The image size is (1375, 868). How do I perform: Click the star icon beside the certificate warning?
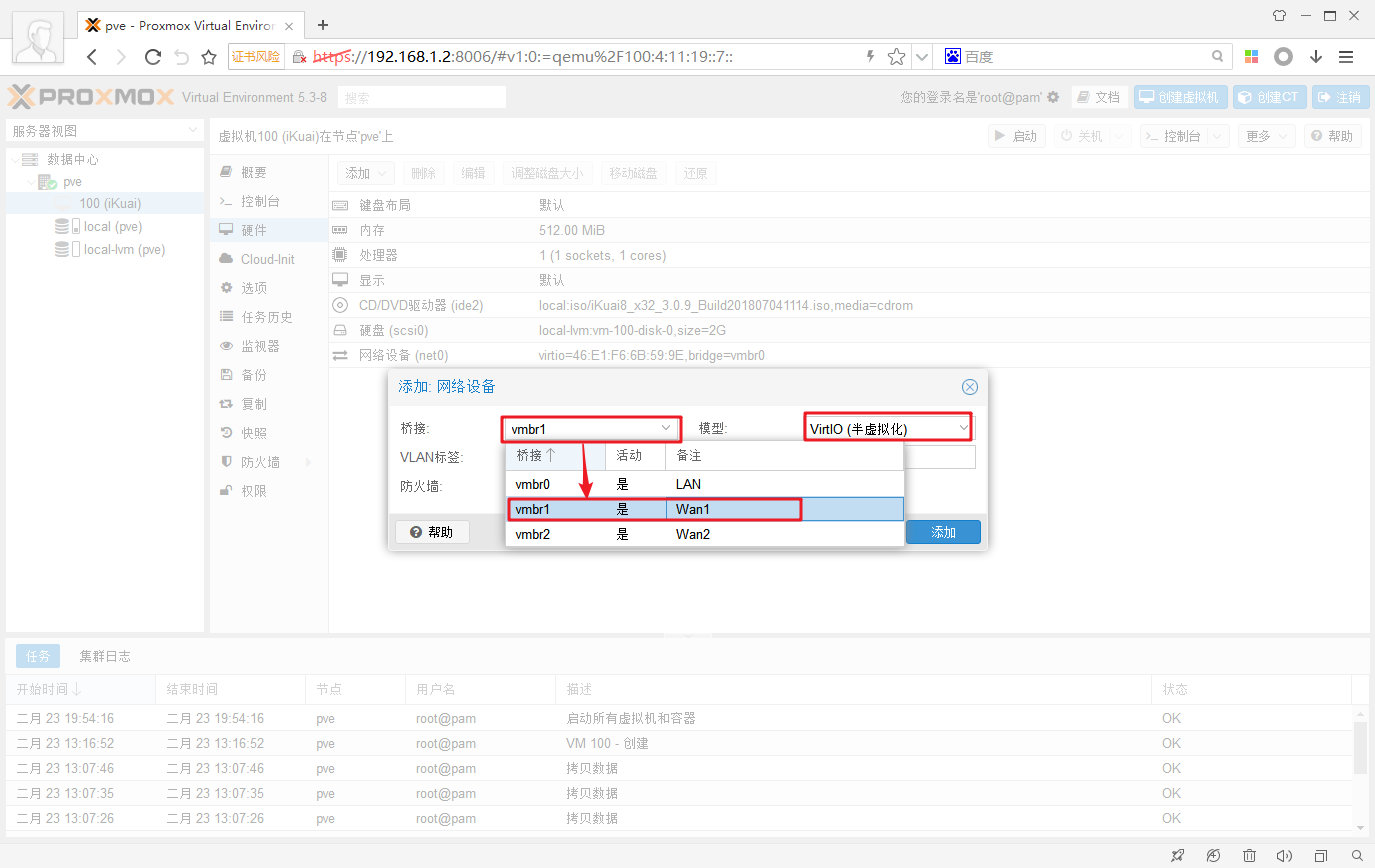[x=209, y=57]
